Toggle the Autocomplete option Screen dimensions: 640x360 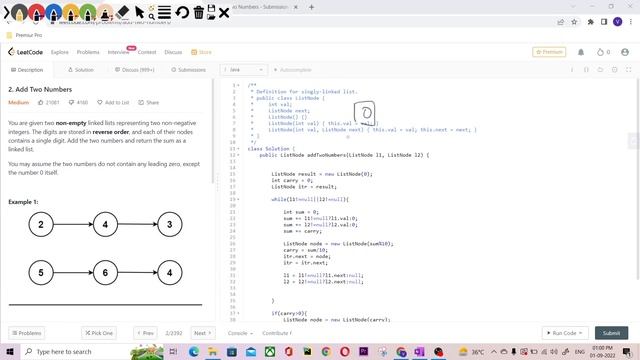click(x=293, y=70)
